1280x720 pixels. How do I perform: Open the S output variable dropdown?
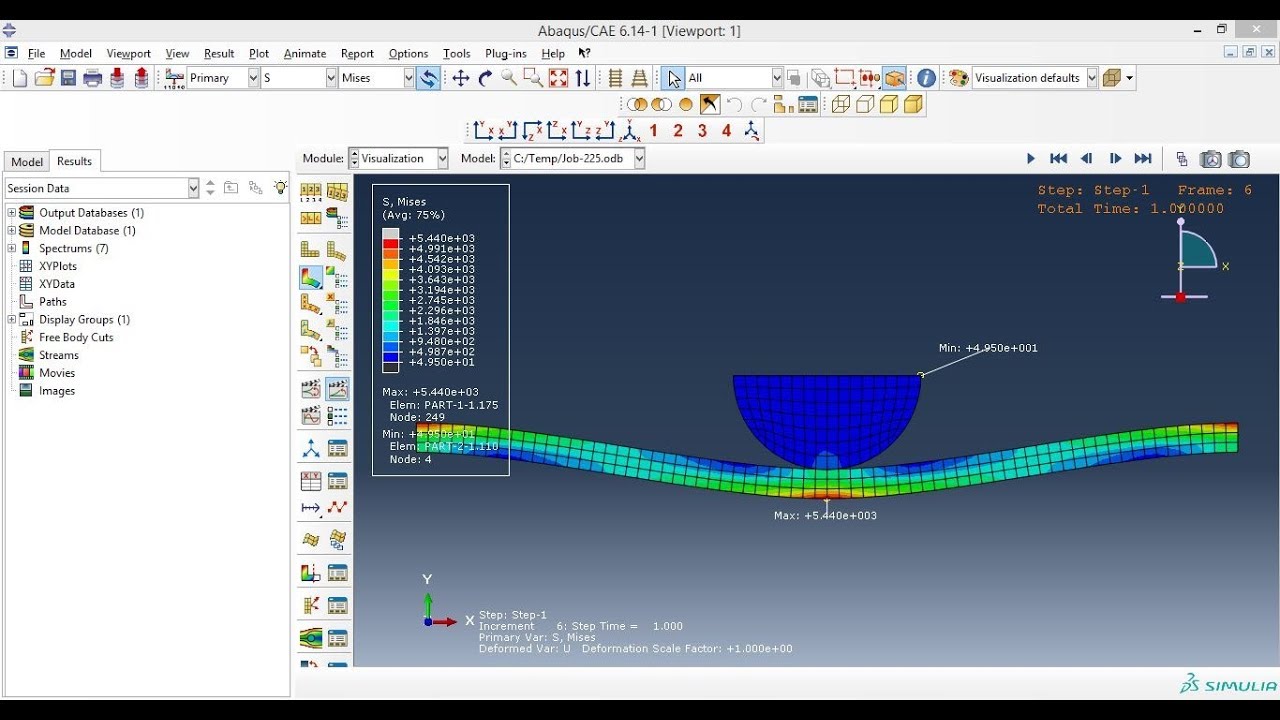(331, 78)
